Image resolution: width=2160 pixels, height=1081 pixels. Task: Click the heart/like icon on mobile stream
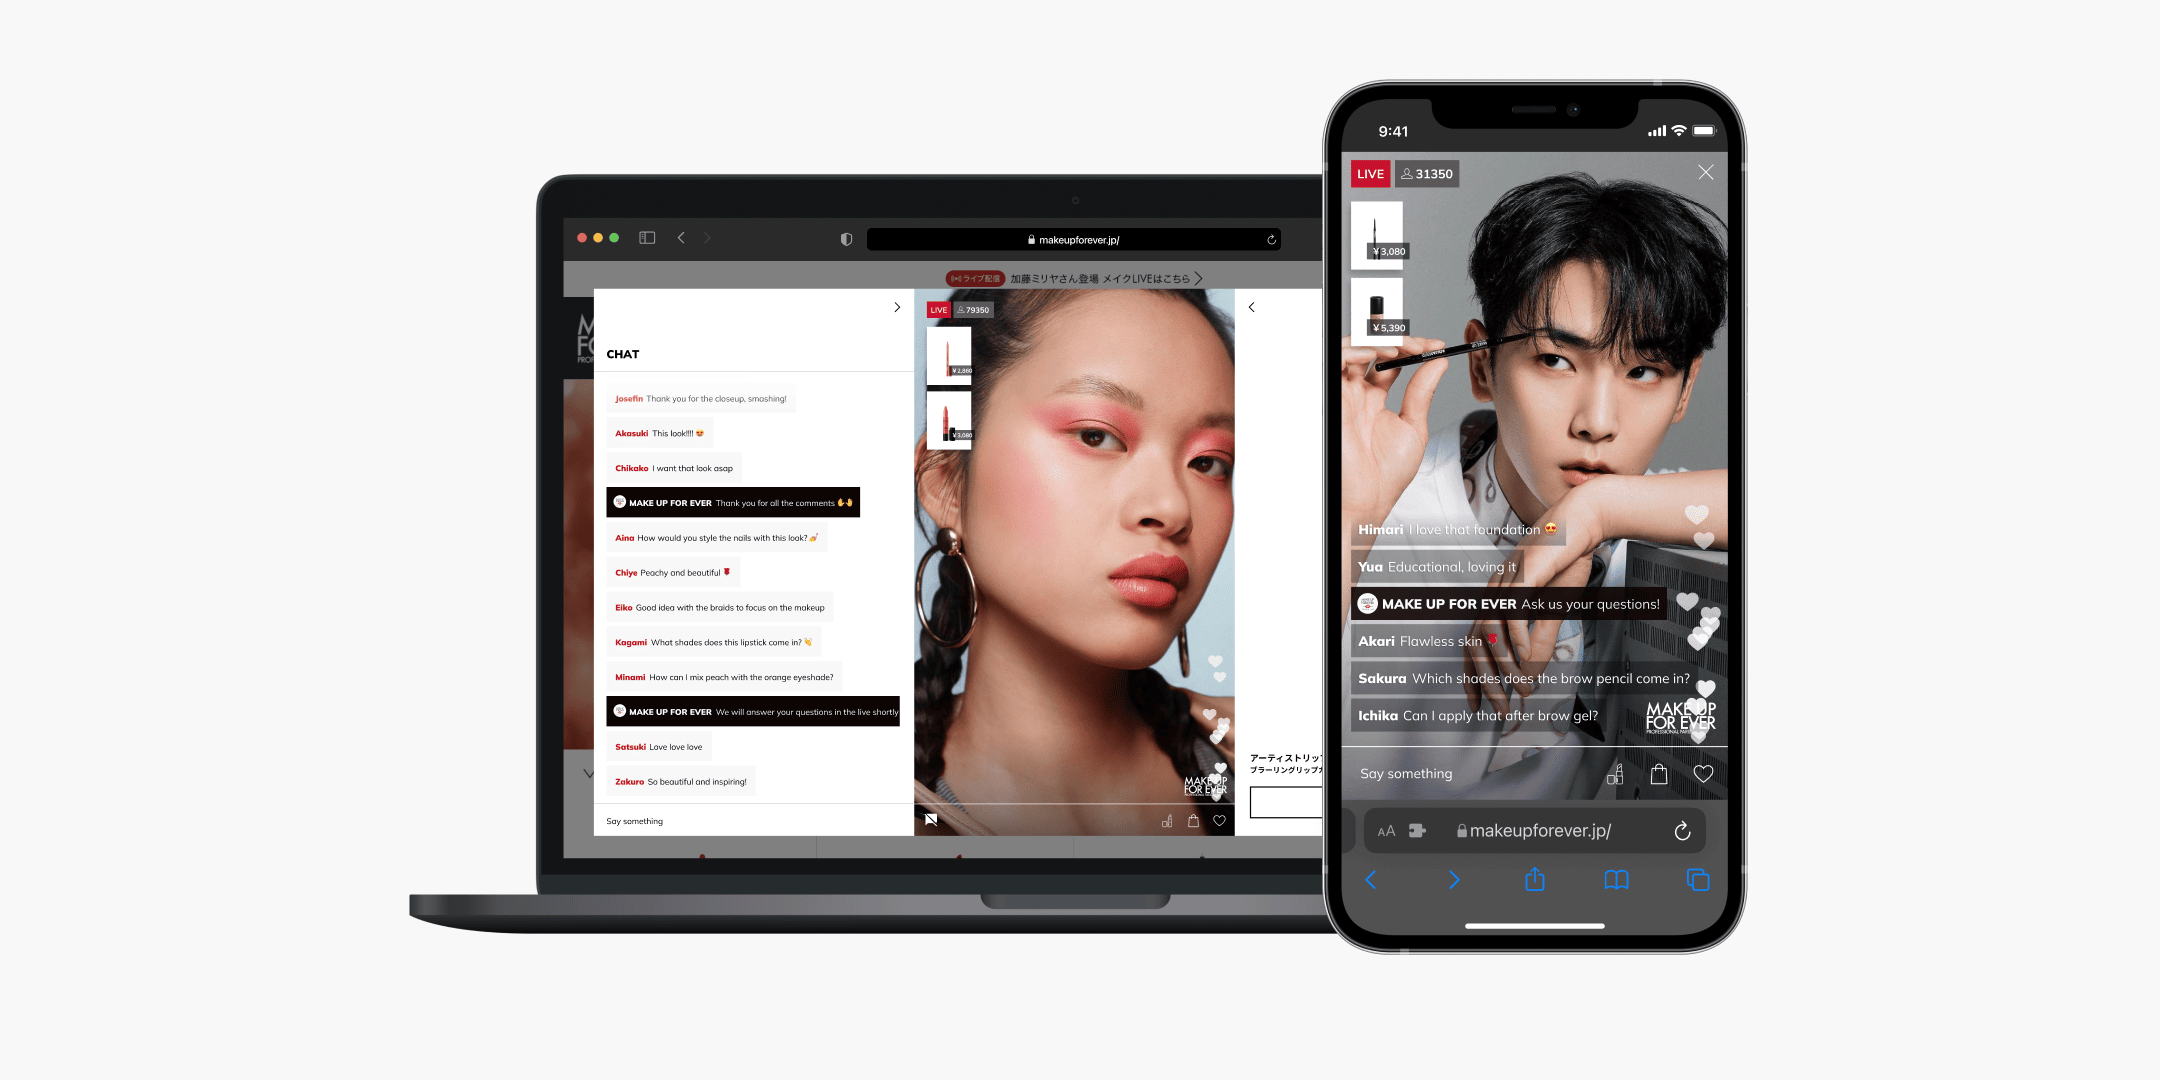1704,774
